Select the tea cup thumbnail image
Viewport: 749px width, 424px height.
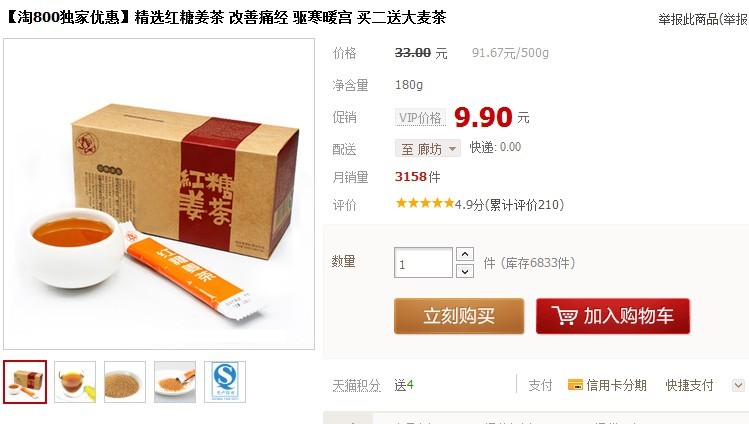[x=75, y=382]
